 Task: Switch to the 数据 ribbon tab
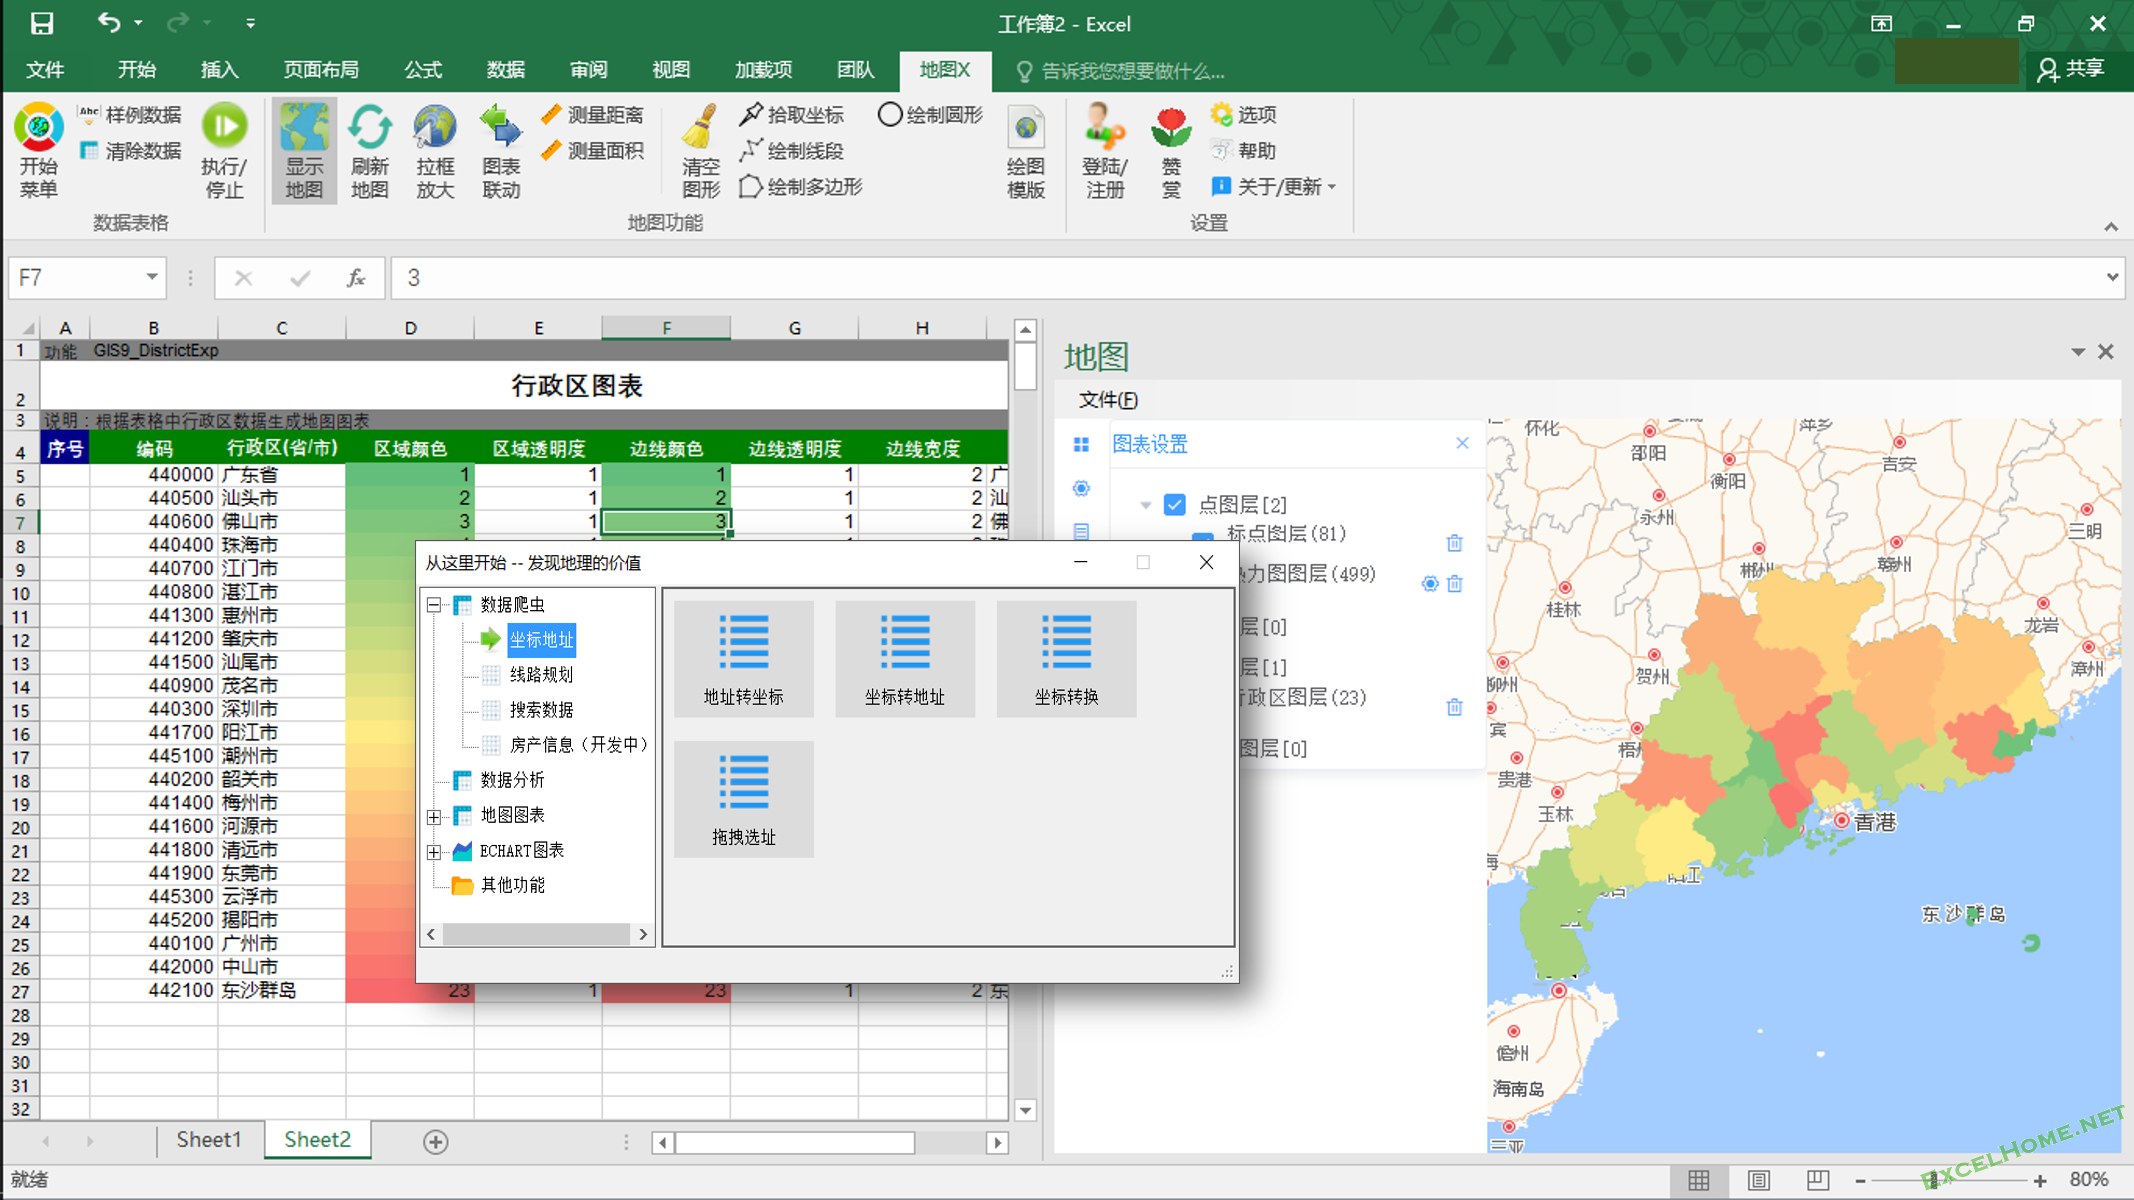point(506,70)
